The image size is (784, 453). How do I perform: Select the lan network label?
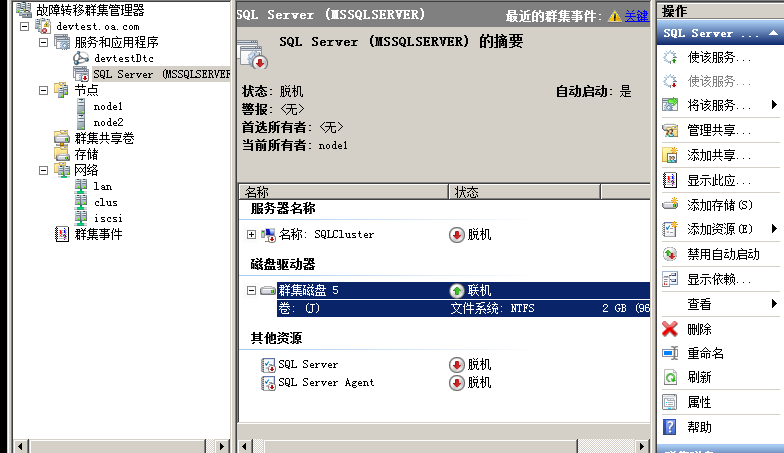[x=102, y=186]
